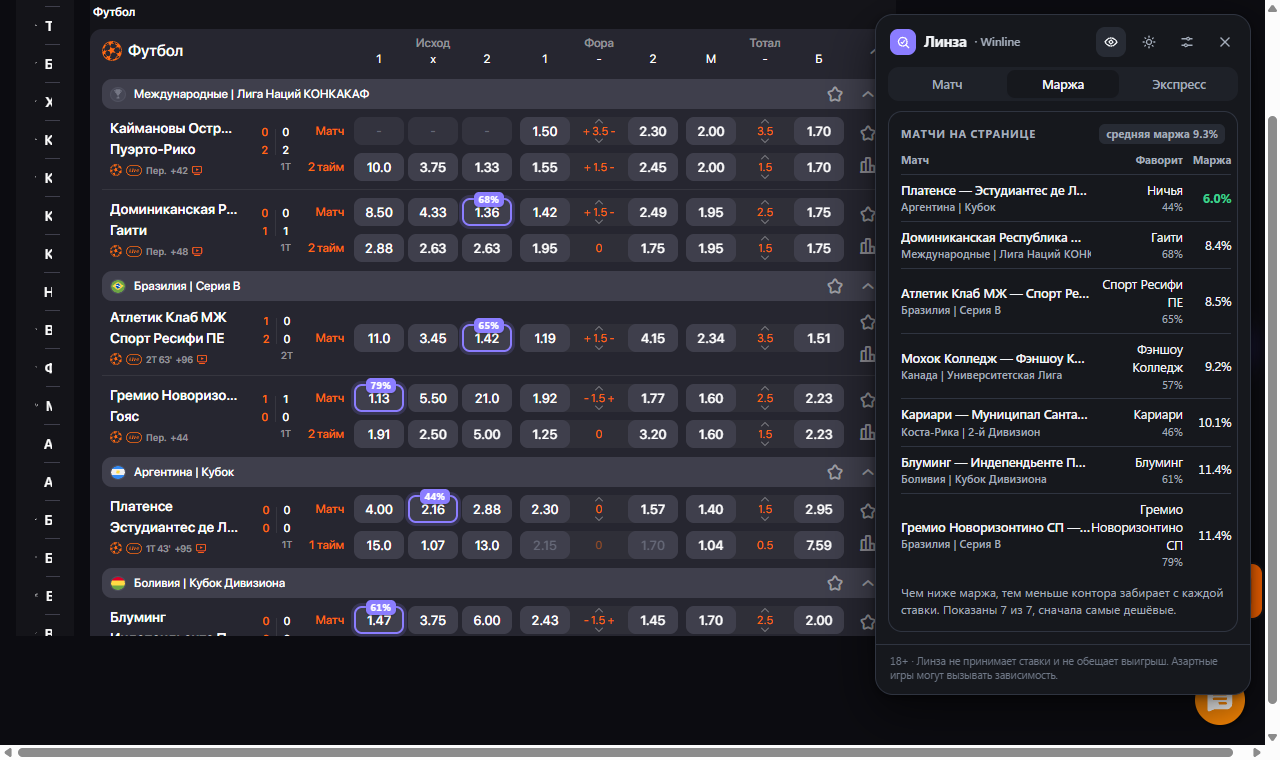
Task: Select draw odds 2.16 for Платенсе match
Action: [x=433, y=510]
